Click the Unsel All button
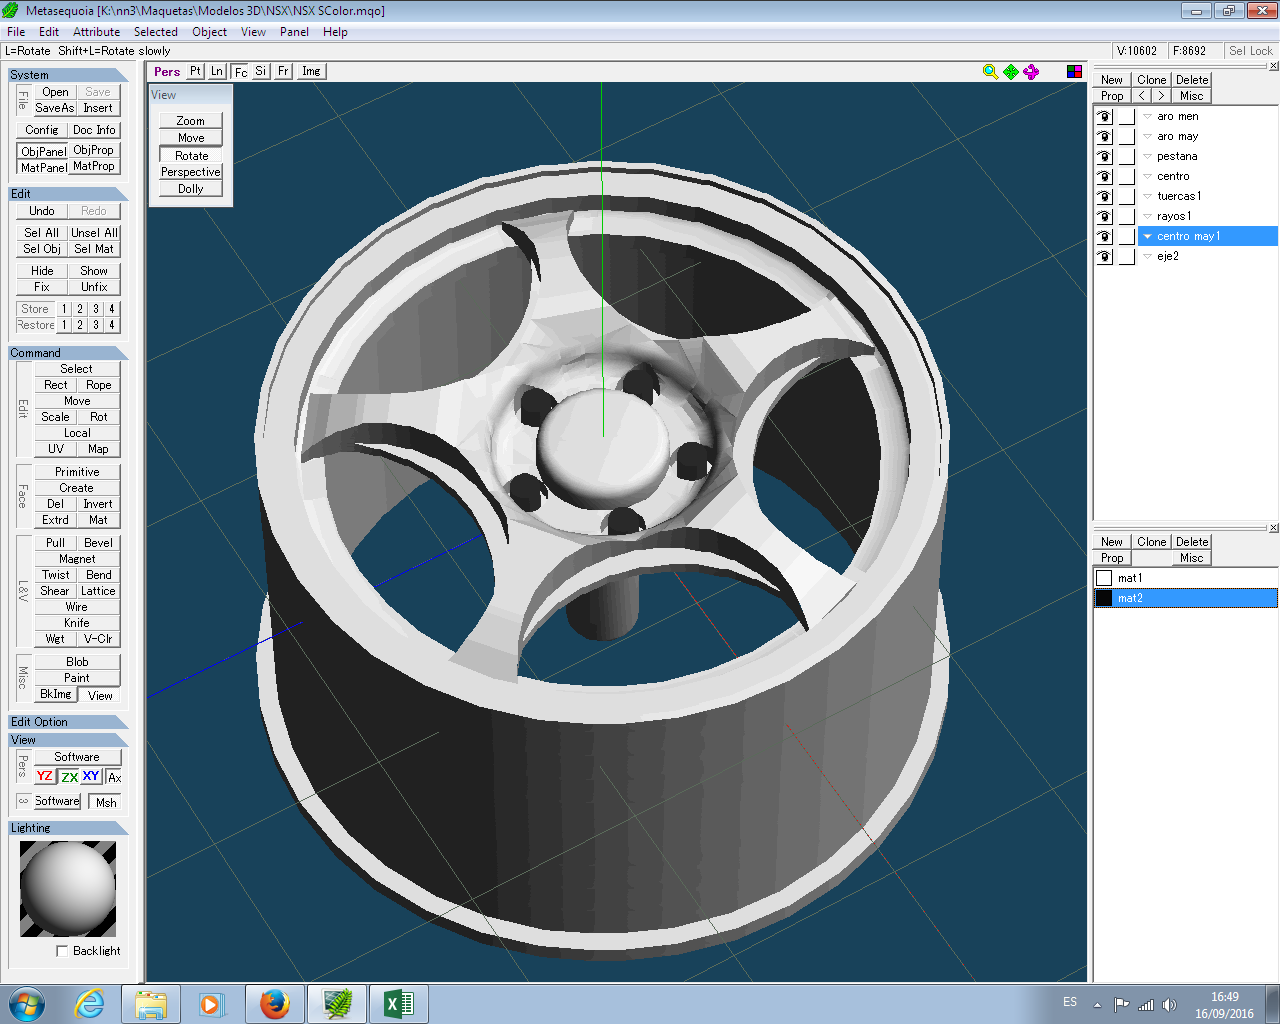The height and width of the screenshot is (1024, 1280). click(x=94, y=233)
